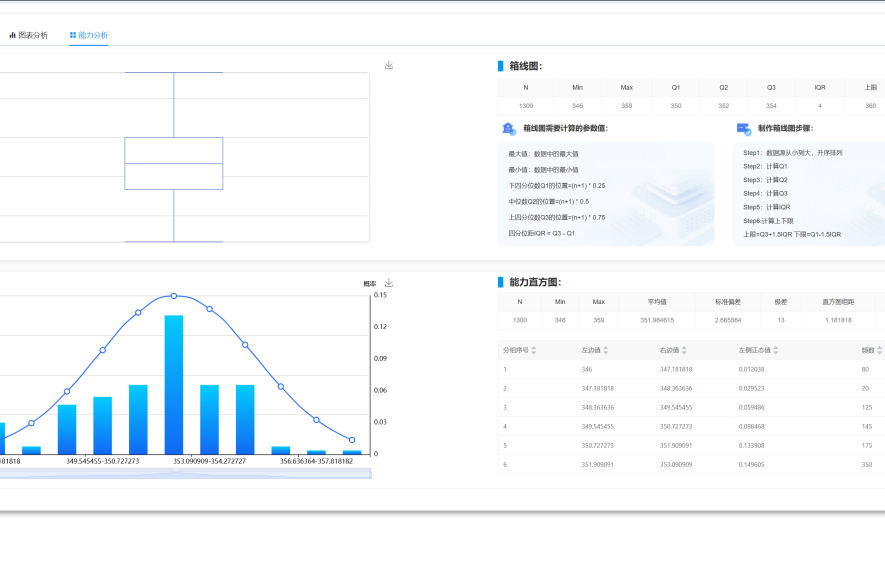Click the normal value 0.029523
This screenshot has width=885, height=588.
click(751, 388)
